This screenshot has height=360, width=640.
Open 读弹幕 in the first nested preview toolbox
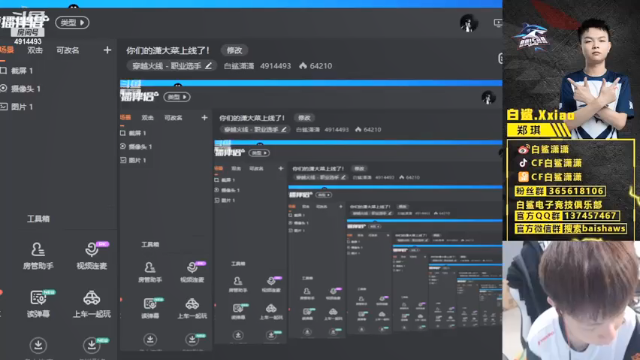coord(150,308)
